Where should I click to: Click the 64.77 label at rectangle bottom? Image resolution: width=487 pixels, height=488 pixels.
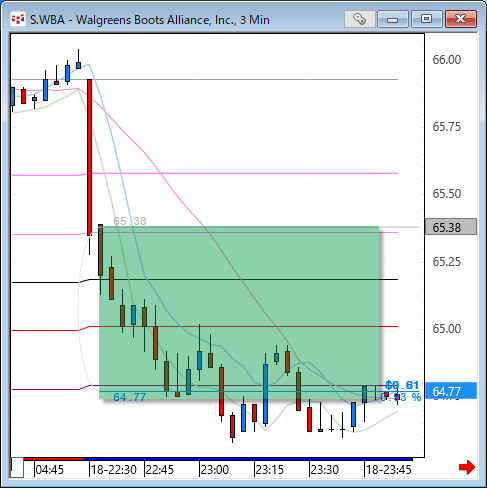click(130, 397)
